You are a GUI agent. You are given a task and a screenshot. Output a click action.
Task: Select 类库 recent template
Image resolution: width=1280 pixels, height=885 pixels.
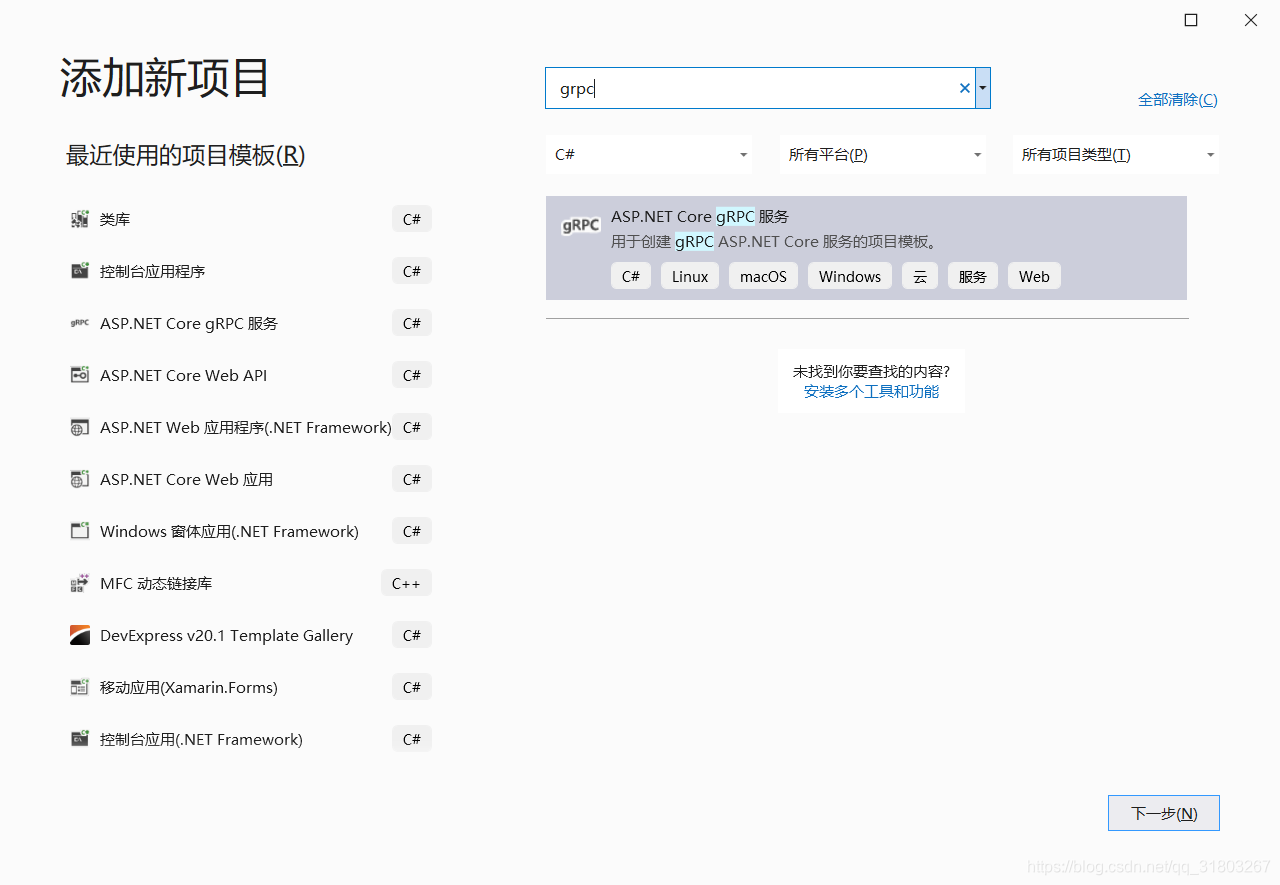point(250,219)
